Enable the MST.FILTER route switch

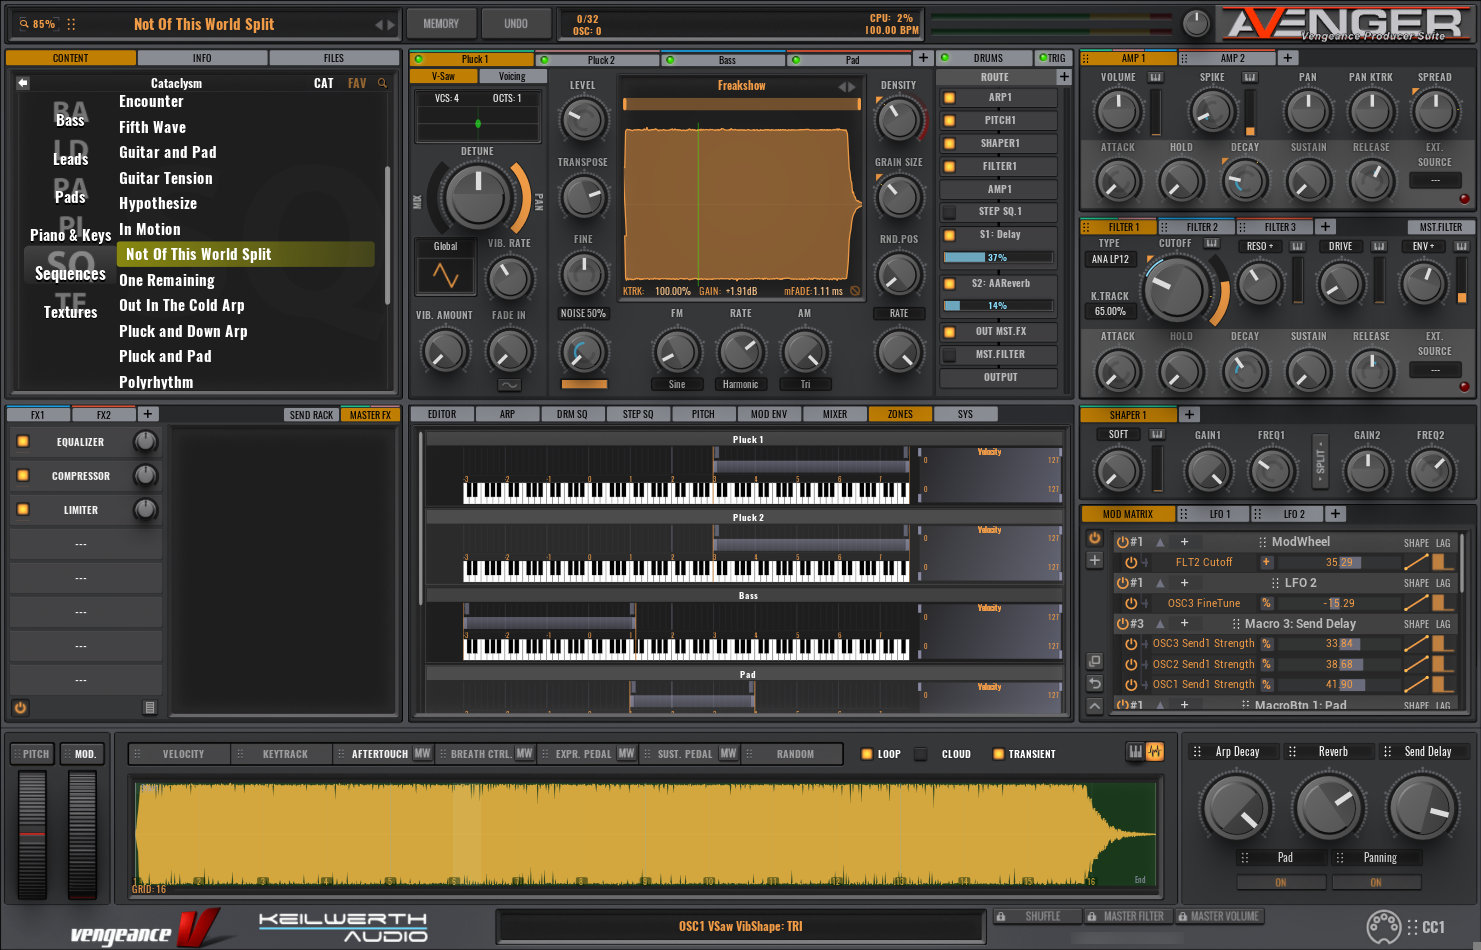949,355
